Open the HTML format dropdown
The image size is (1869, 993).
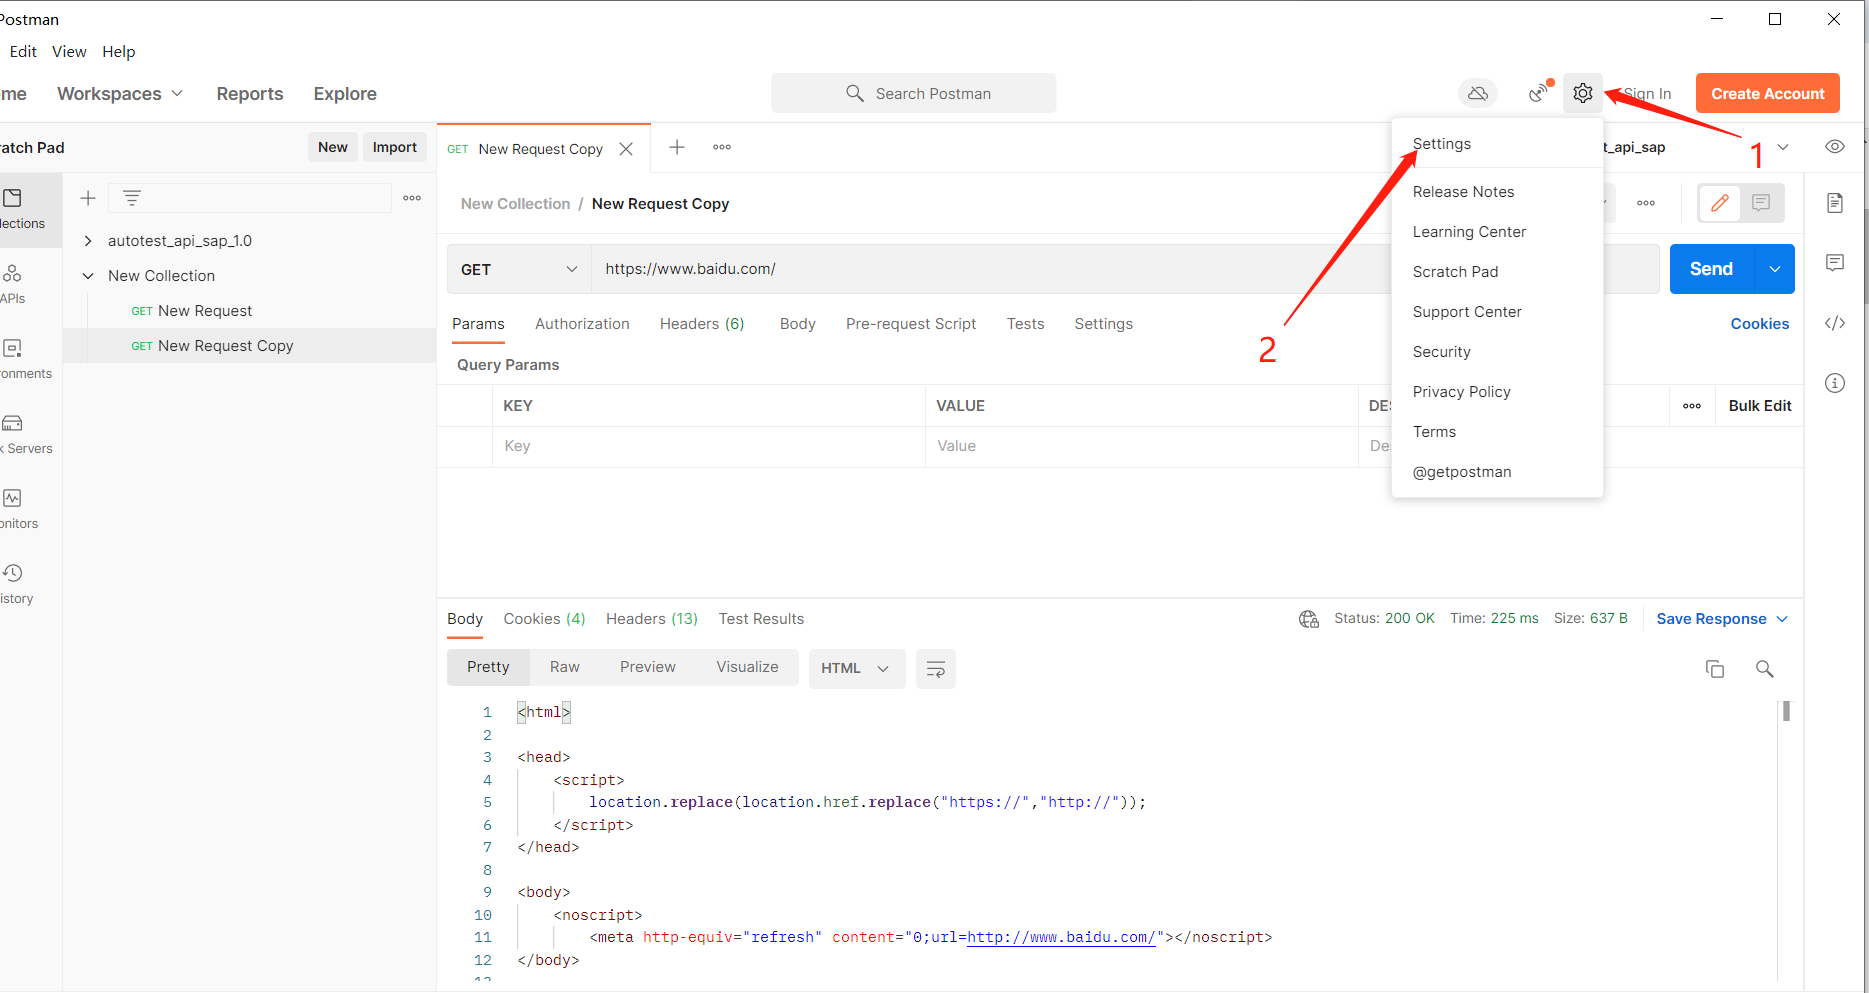pyautogui.click(x=856, y=668)
